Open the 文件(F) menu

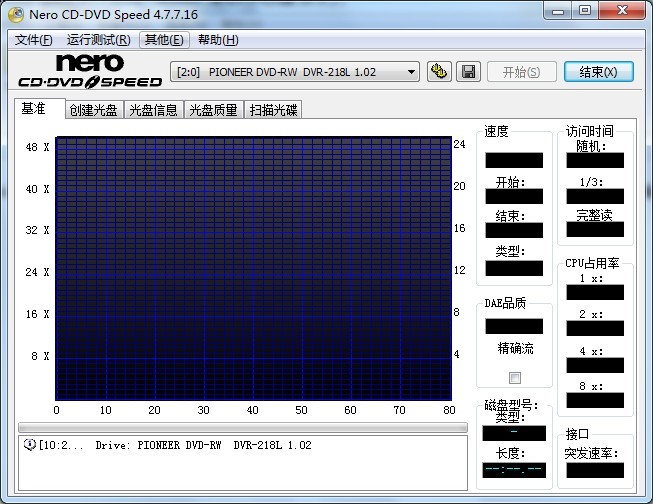34,40
